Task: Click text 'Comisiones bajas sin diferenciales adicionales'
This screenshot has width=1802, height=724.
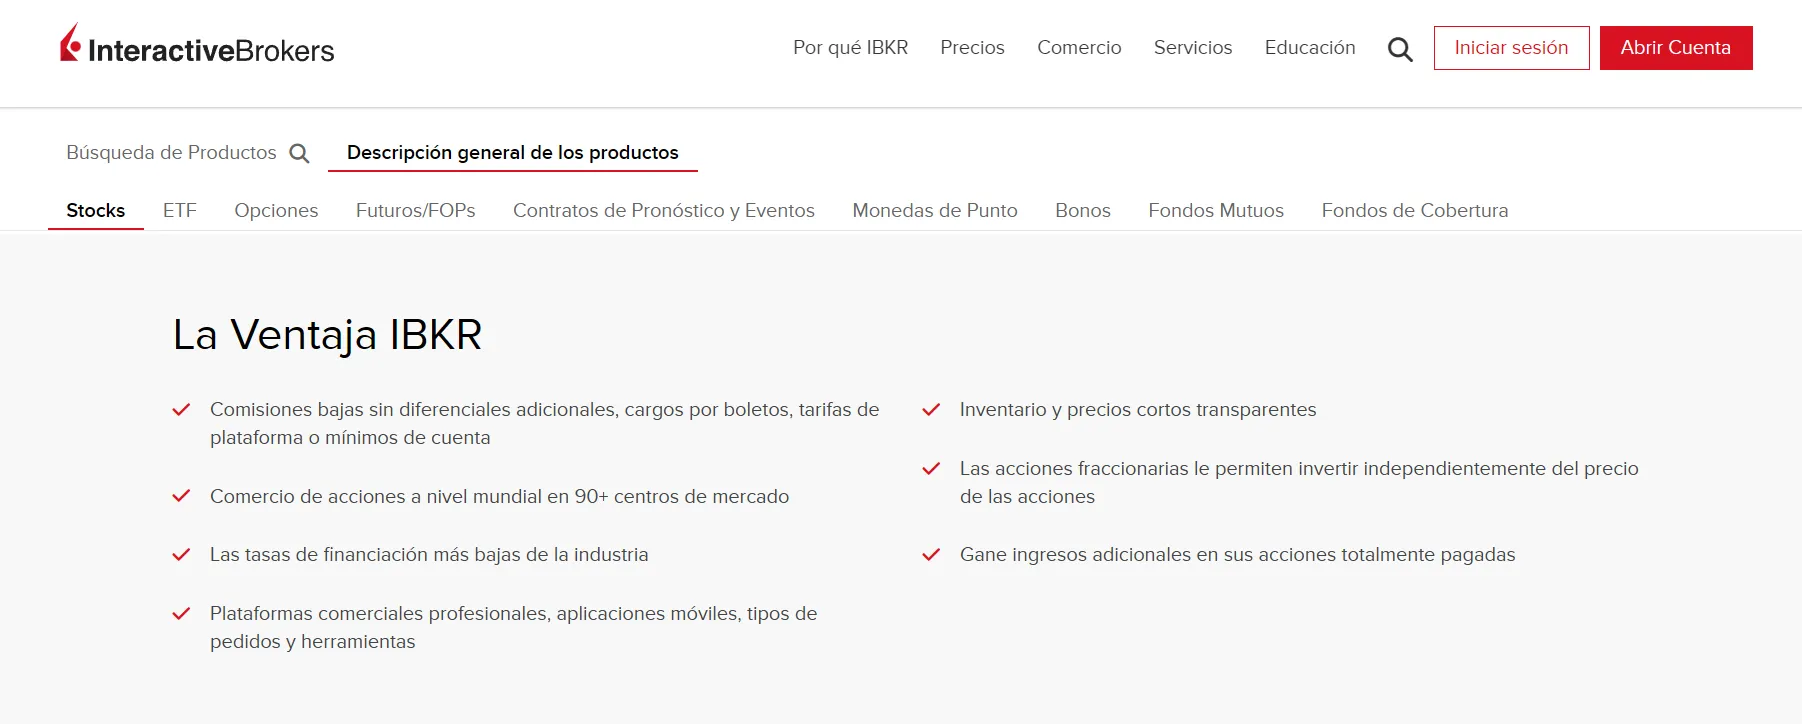Action: coord(413,410)
